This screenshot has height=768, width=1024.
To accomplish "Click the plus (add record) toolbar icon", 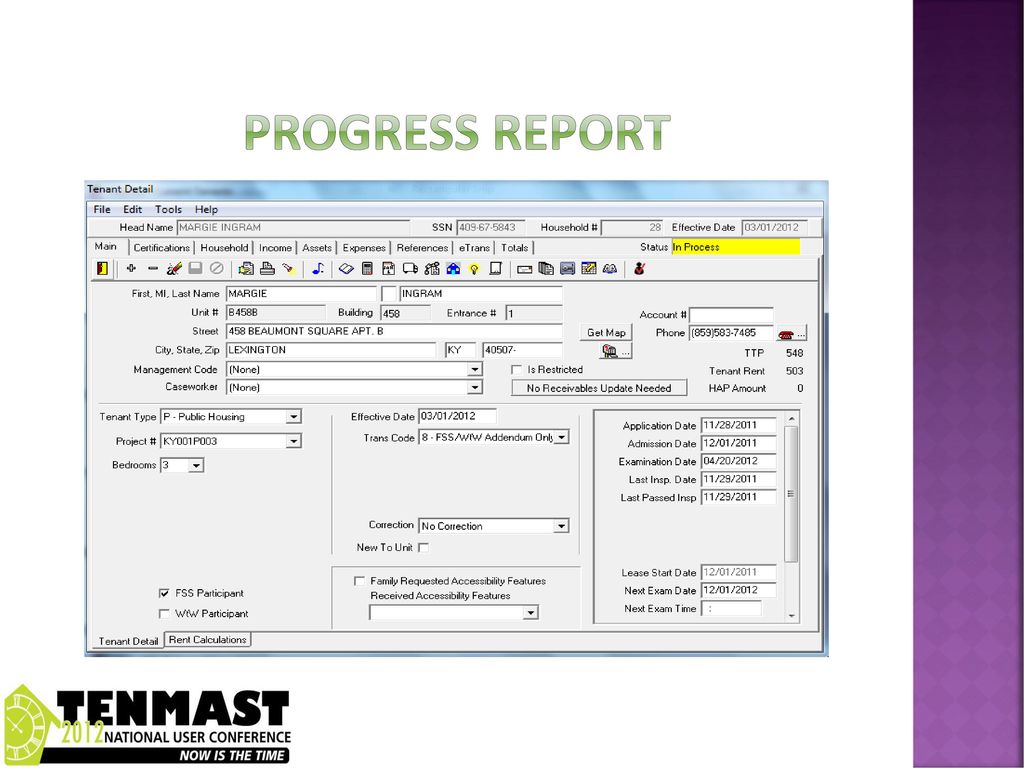I will point(131,268).
